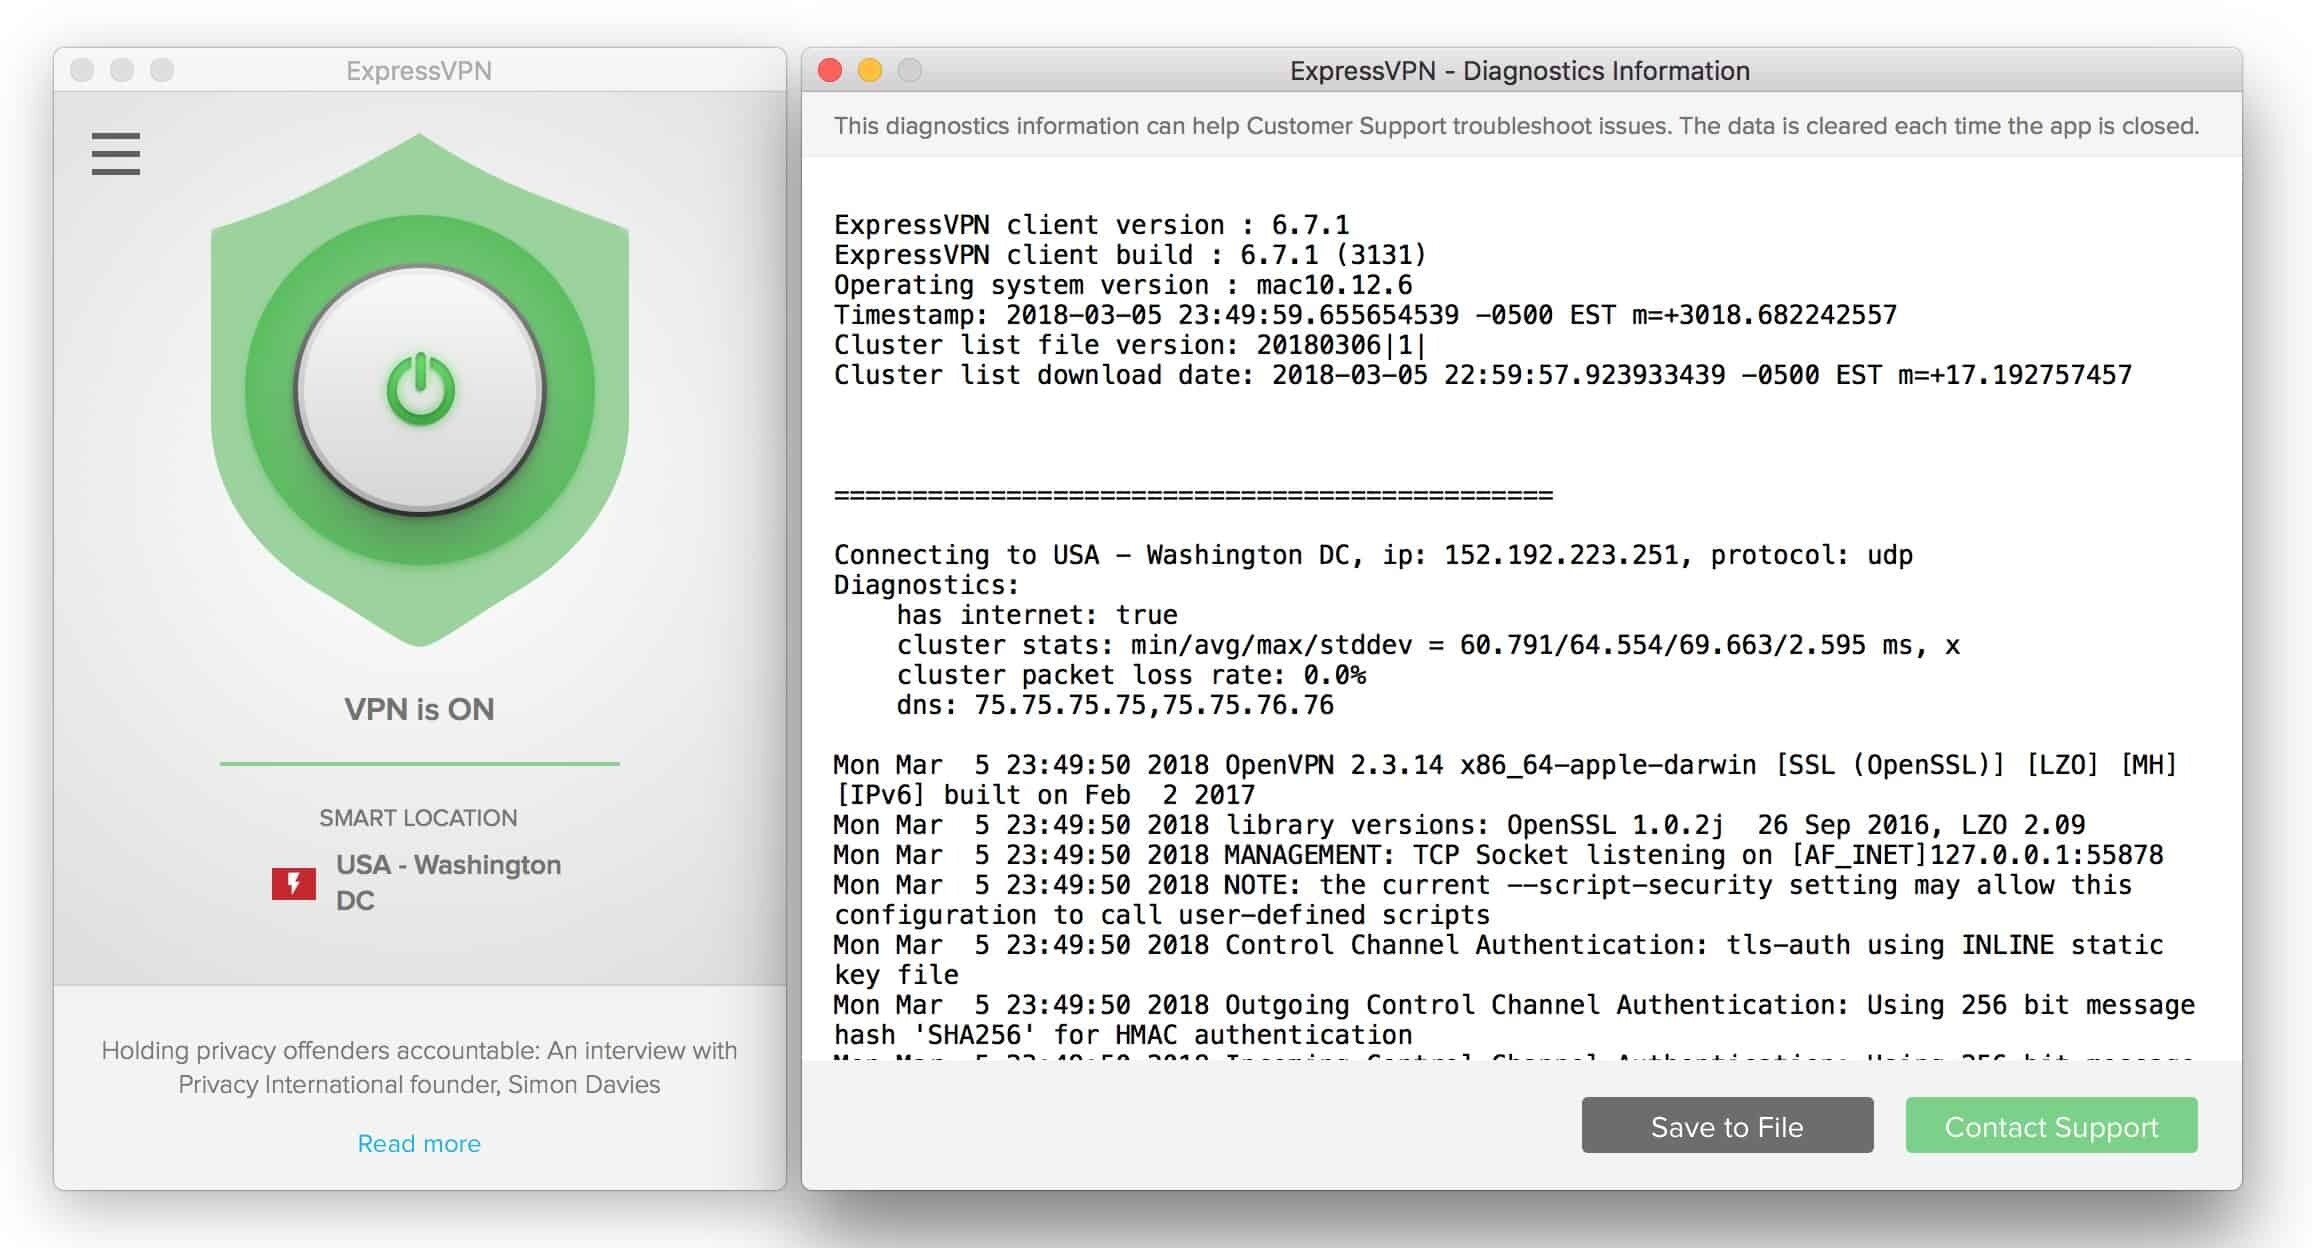Open the hamburger menu in ExpressVPN
This screenshot has height=1248, width=2312.
pyautogui.click(x=116, y=154)
